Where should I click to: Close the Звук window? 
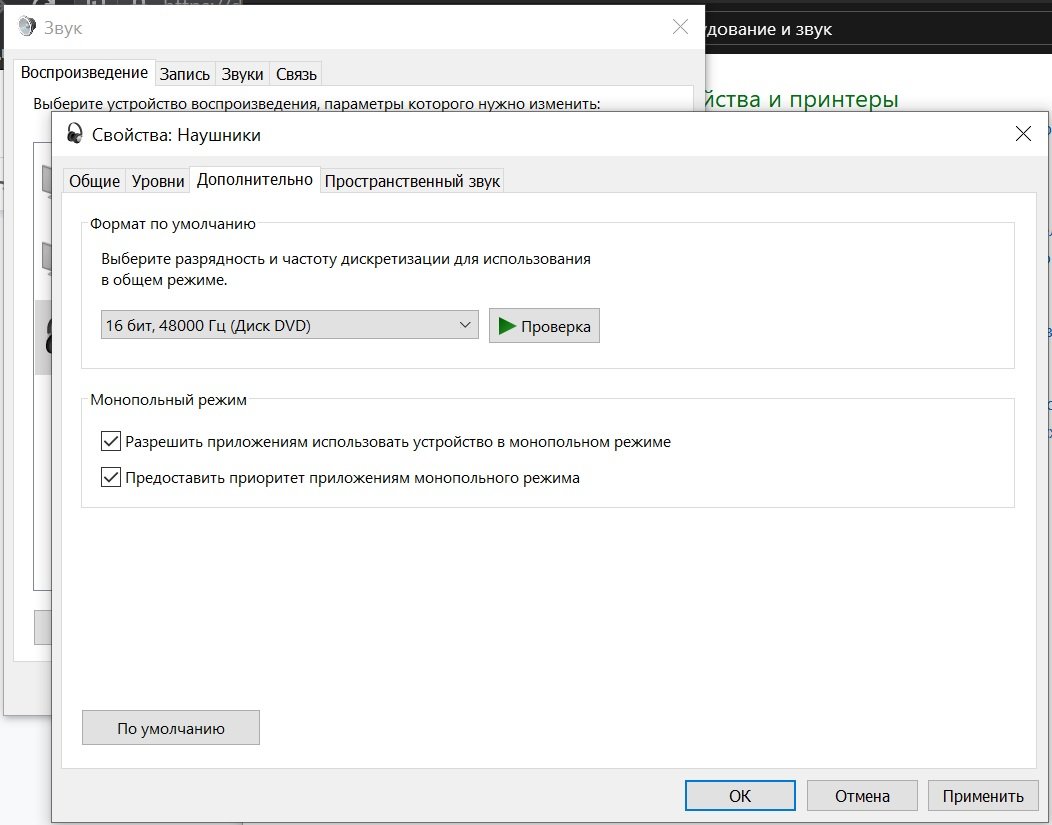(x=680, y=27)
